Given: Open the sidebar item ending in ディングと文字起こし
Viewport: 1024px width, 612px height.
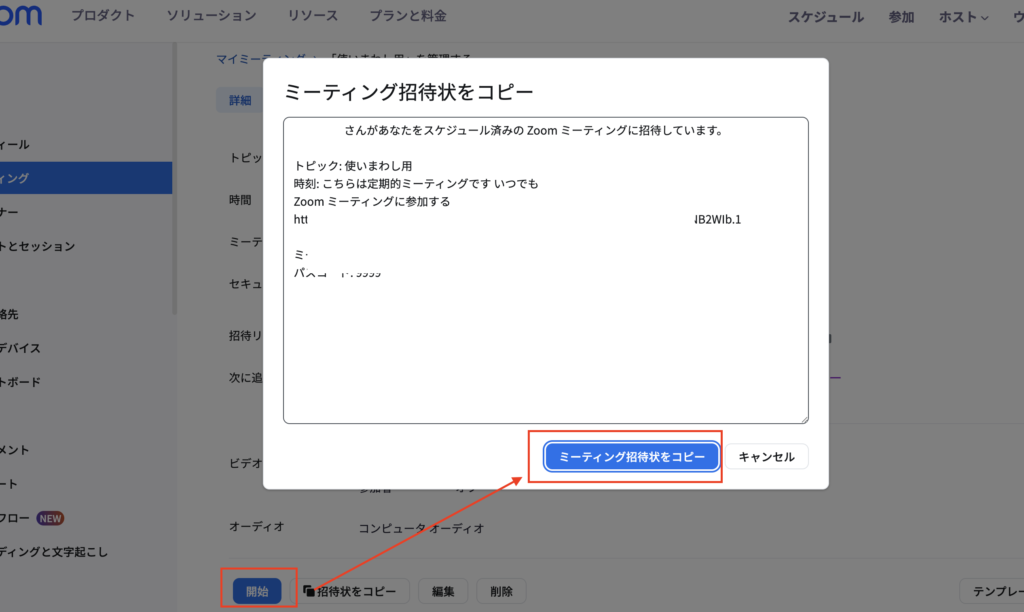Looking at the screenshot, I should (x=54, y=552).
